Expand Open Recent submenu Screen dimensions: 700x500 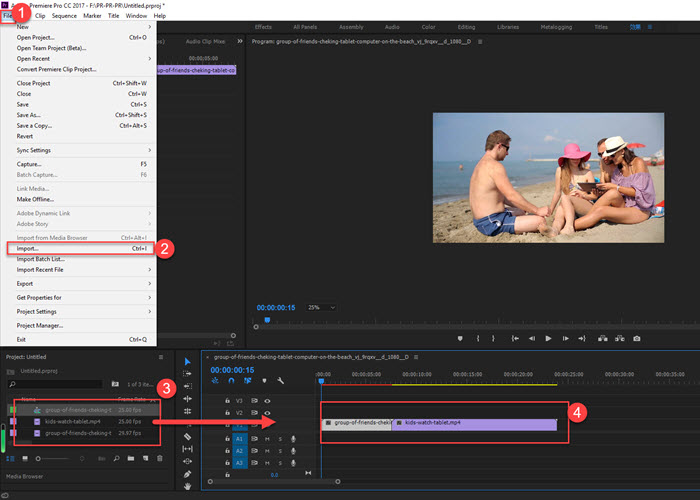pos(80,58)
